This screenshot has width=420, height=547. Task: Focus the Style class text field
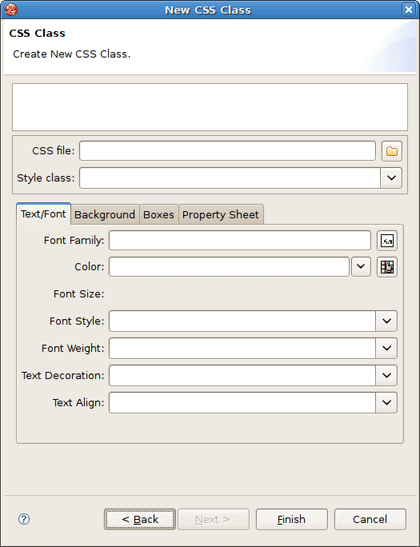click(230, 178)
